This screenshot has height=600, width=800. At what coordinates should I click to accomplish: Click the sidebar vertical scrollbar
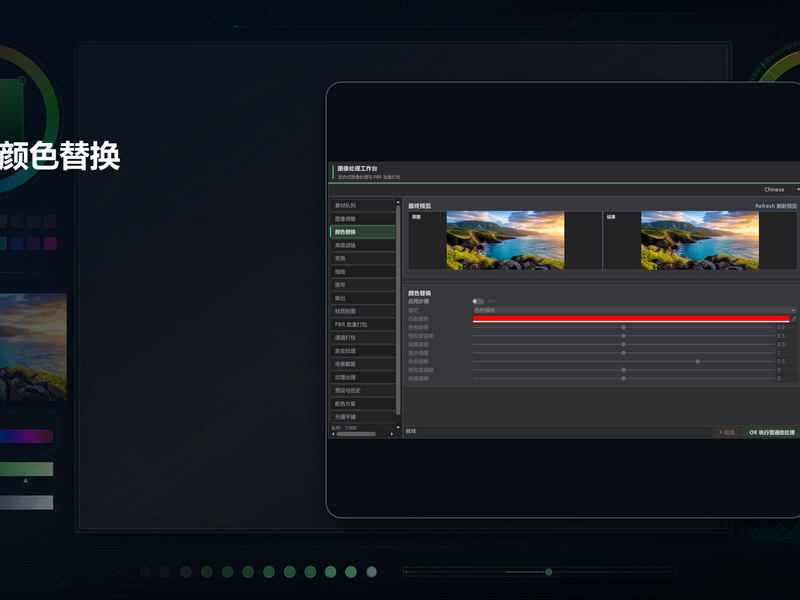(x=398, y=310)
